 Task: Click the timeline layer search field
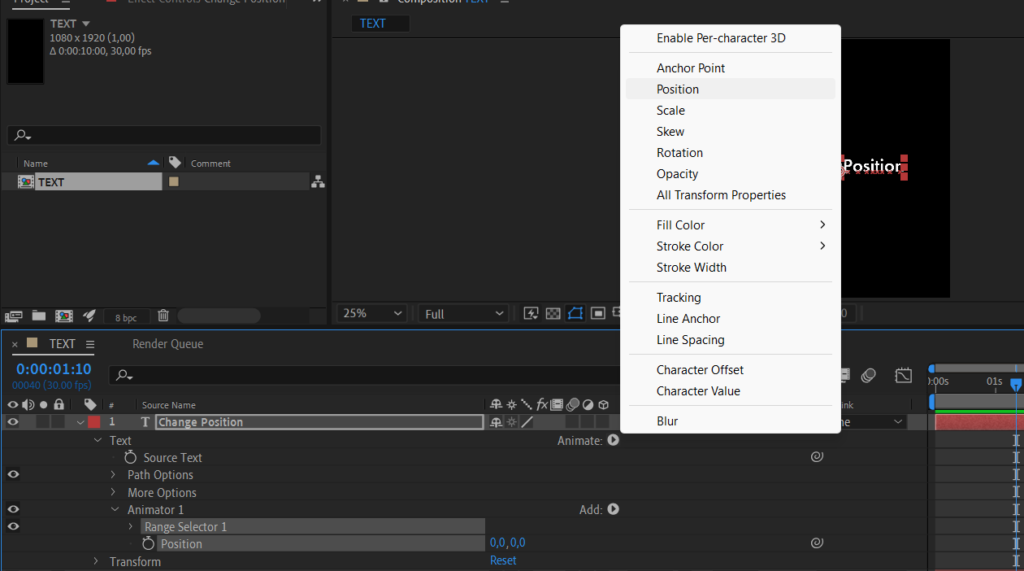tap(366, 375)
